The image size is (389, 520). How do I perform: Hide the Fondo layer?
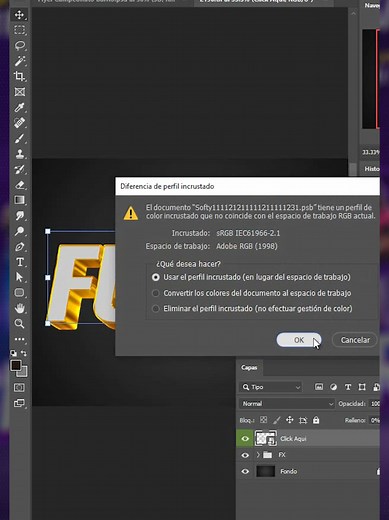click(x=245, y=471)
